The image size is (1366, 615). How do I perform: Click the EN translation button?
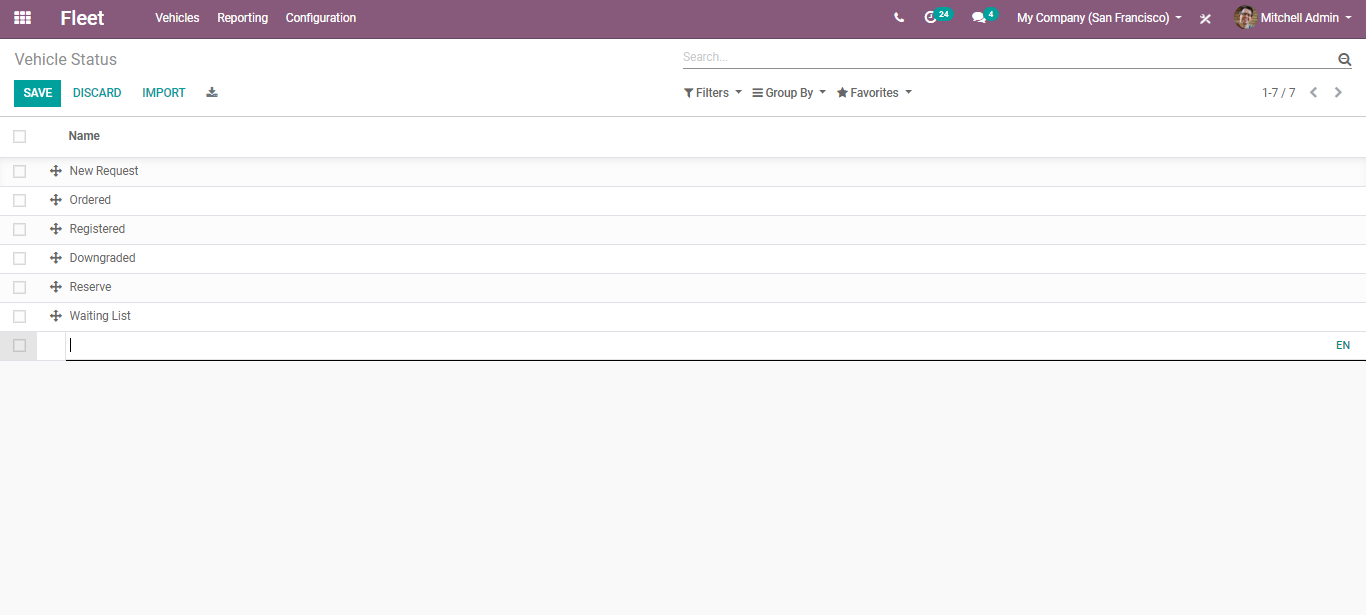(x=1343, y=345)
